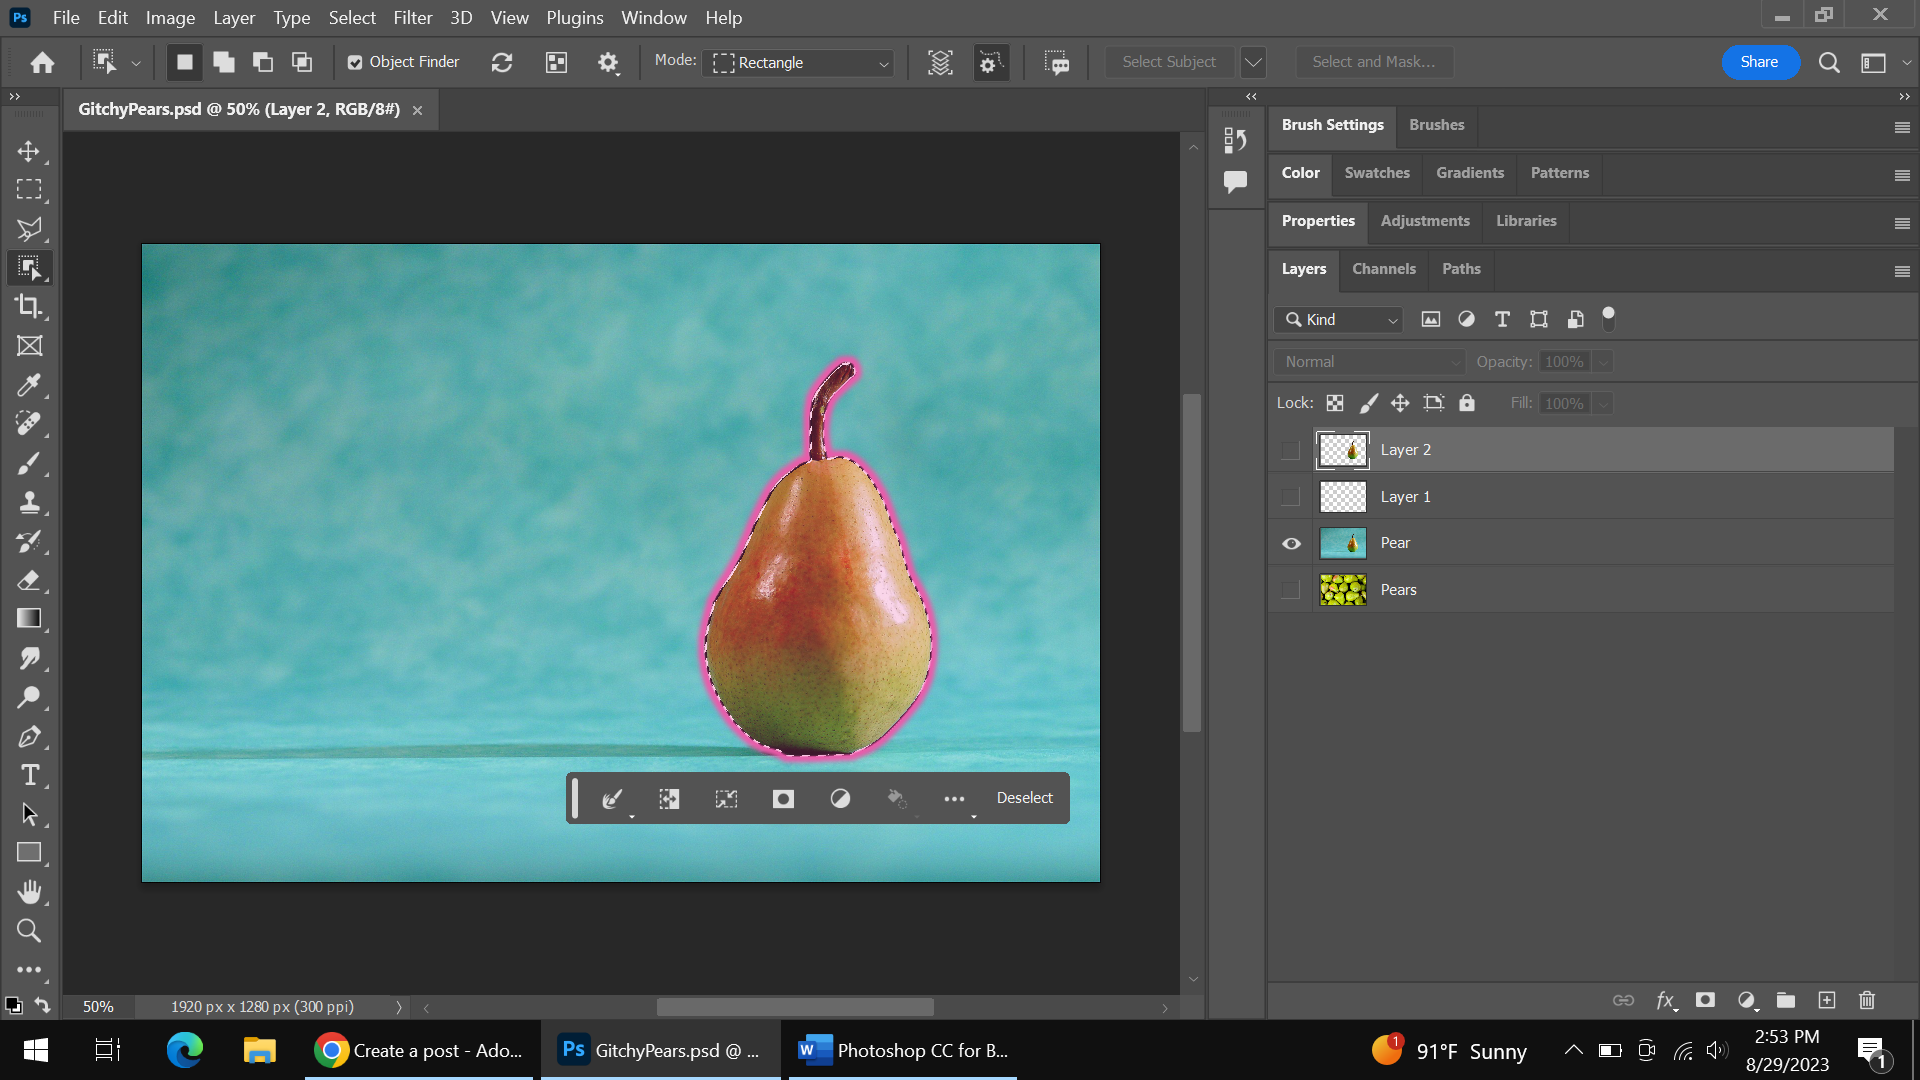This screenshot has height=1080, width=1920.
Task: Select the Eyedropper tool
Action: tap(29, 385)
